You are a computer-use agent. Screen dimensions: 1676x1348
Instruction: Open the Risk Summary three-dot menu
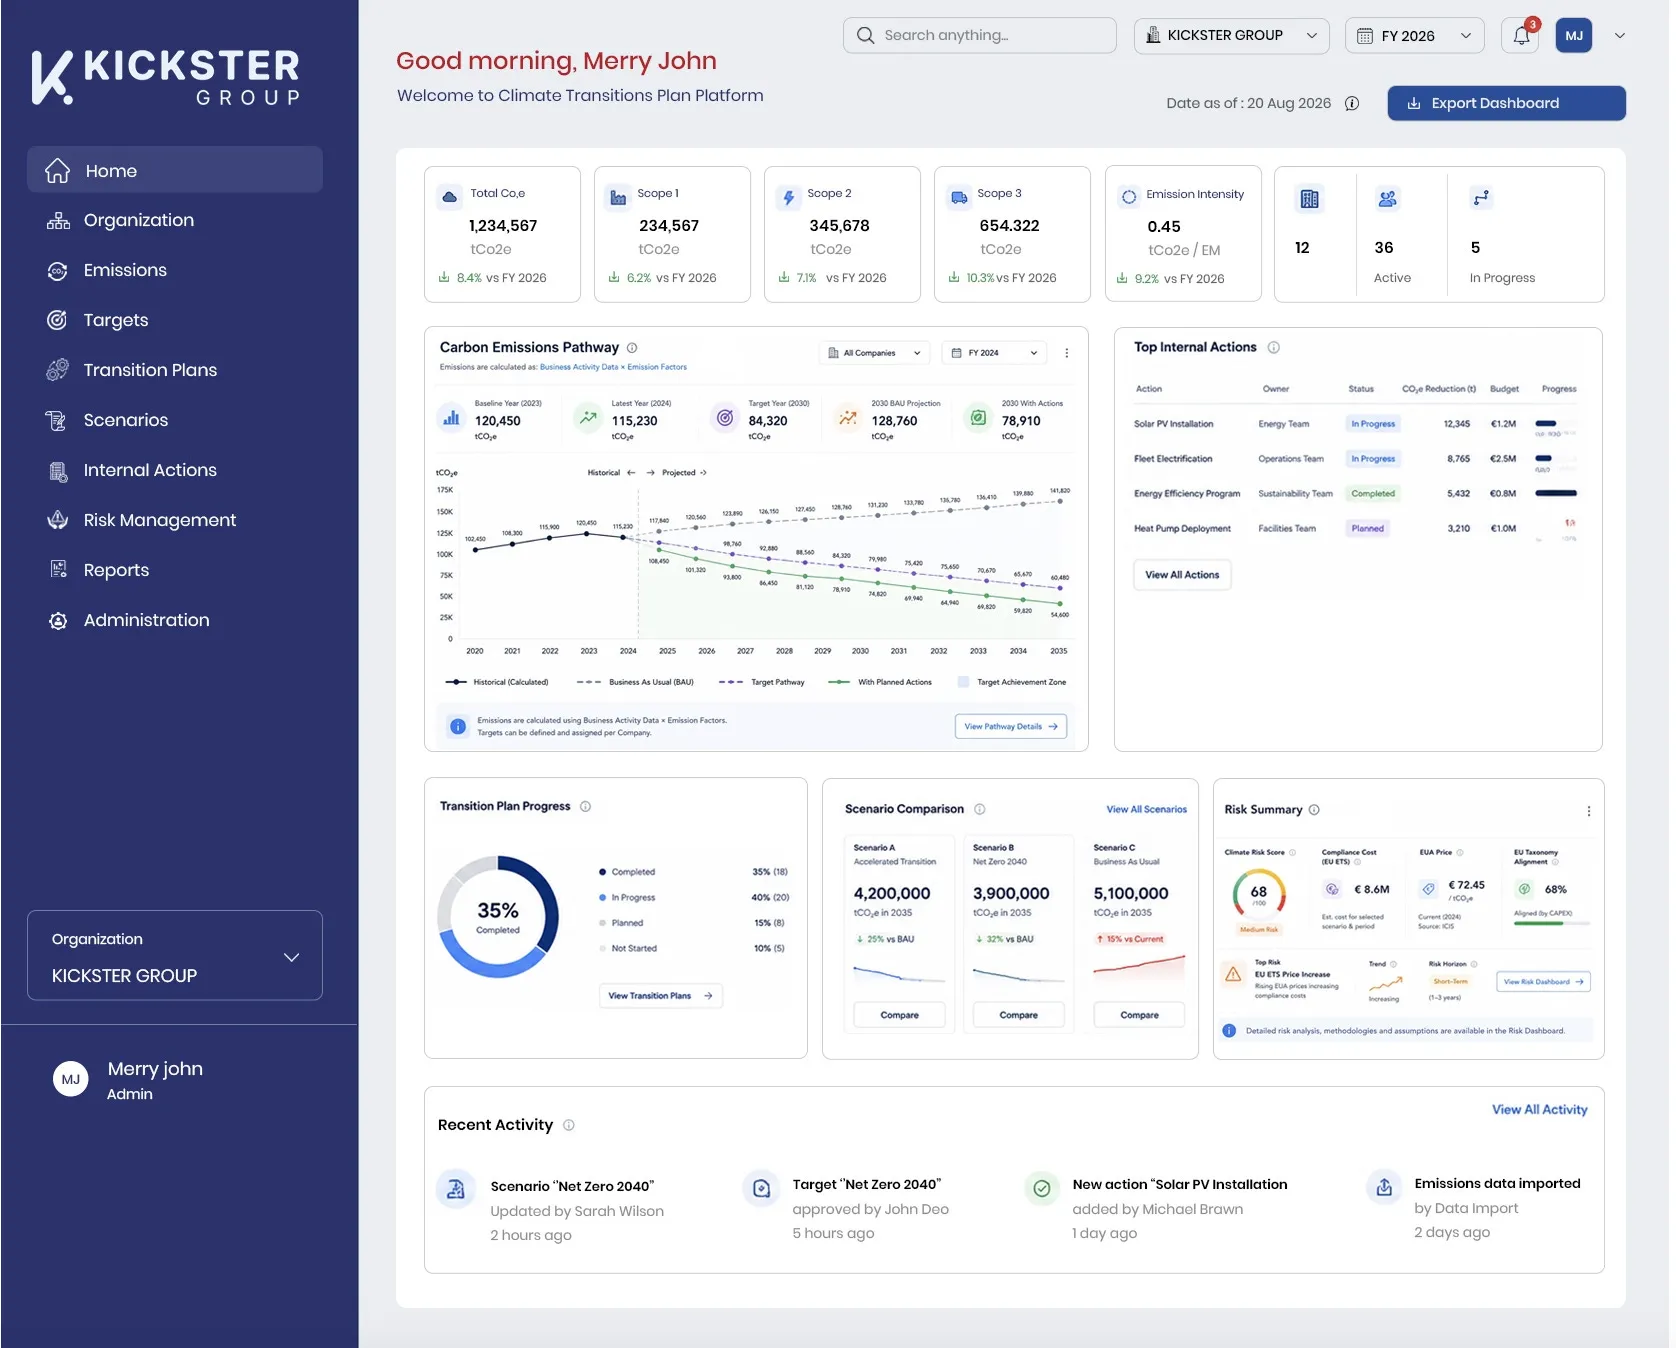[x=1589, y=811]
